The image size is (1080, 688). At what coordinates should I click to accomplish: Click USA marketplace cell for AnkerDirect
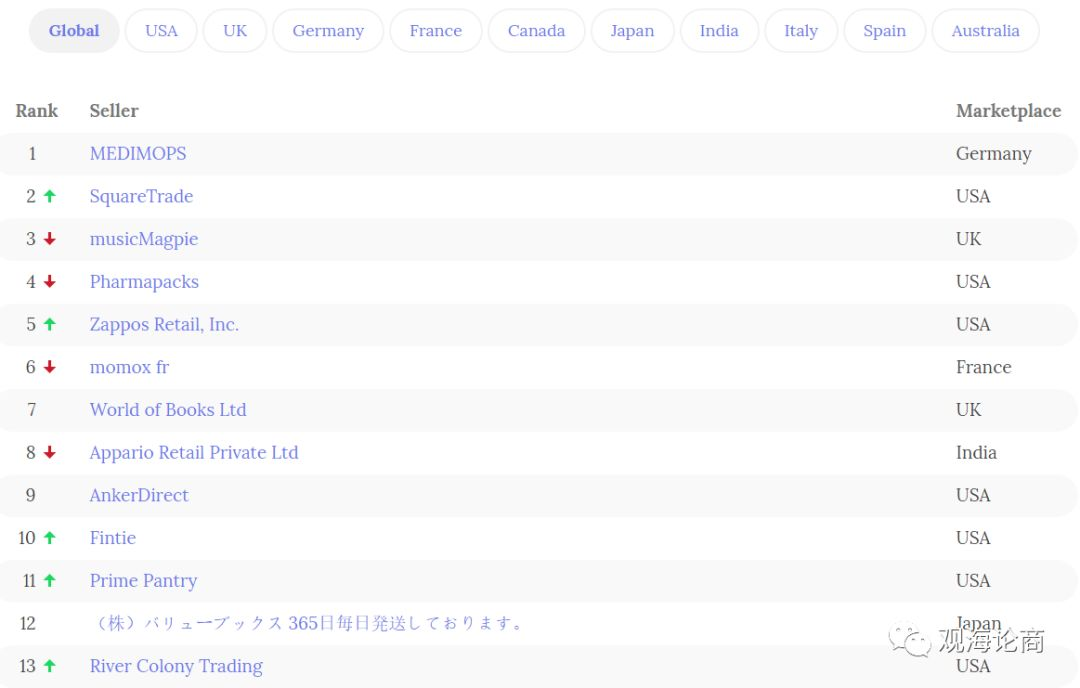pos(973,495)
